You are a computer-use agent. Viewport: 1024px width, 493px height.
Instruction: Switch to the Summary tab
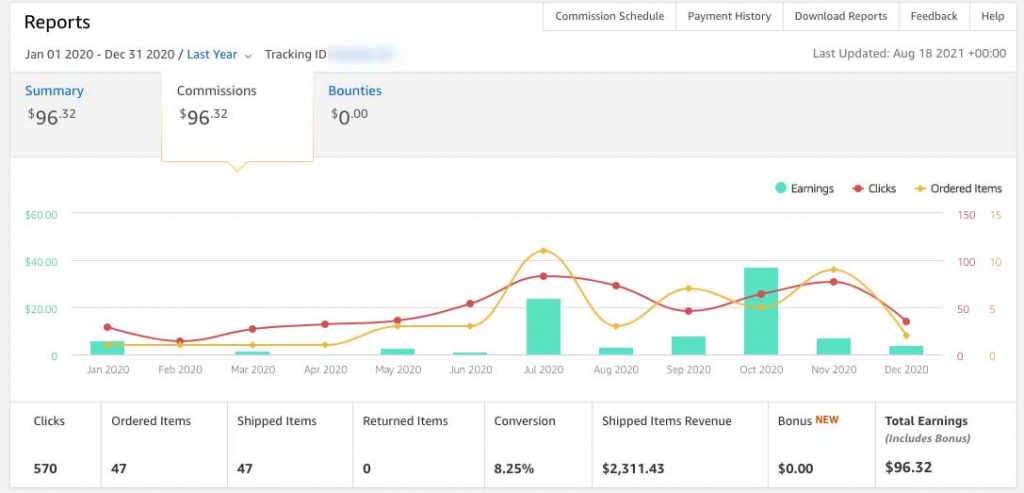[x=54, y=91]
